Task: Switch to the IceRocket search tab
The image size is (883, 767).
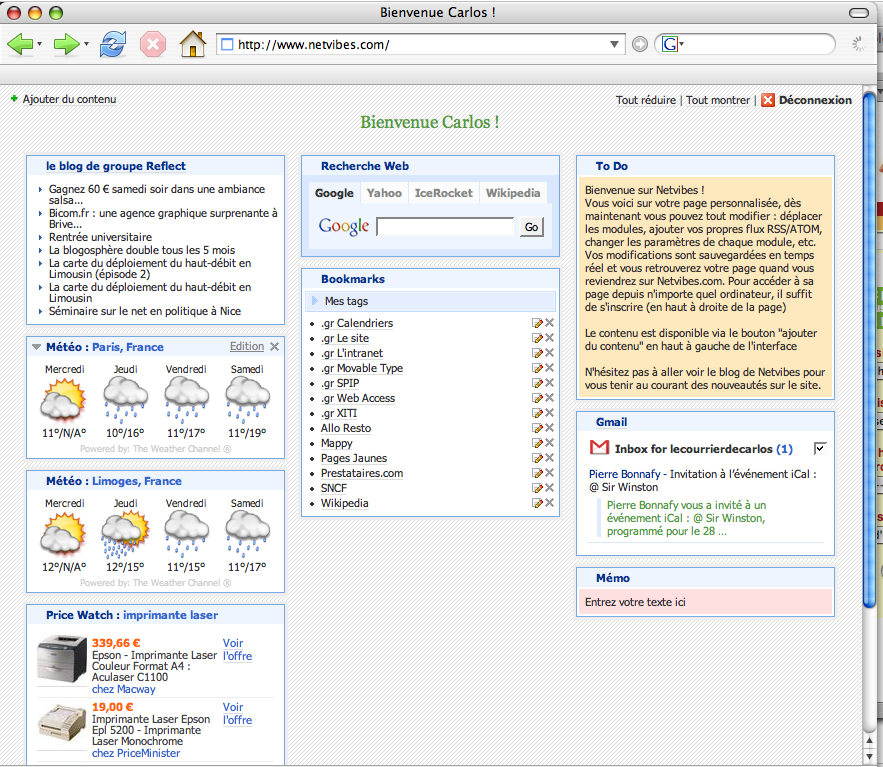Action: point(444,193)
